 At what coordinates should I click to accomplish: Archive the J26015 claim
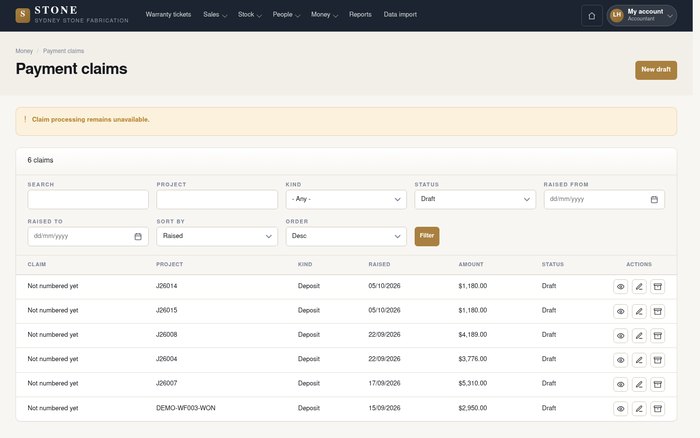658,311
